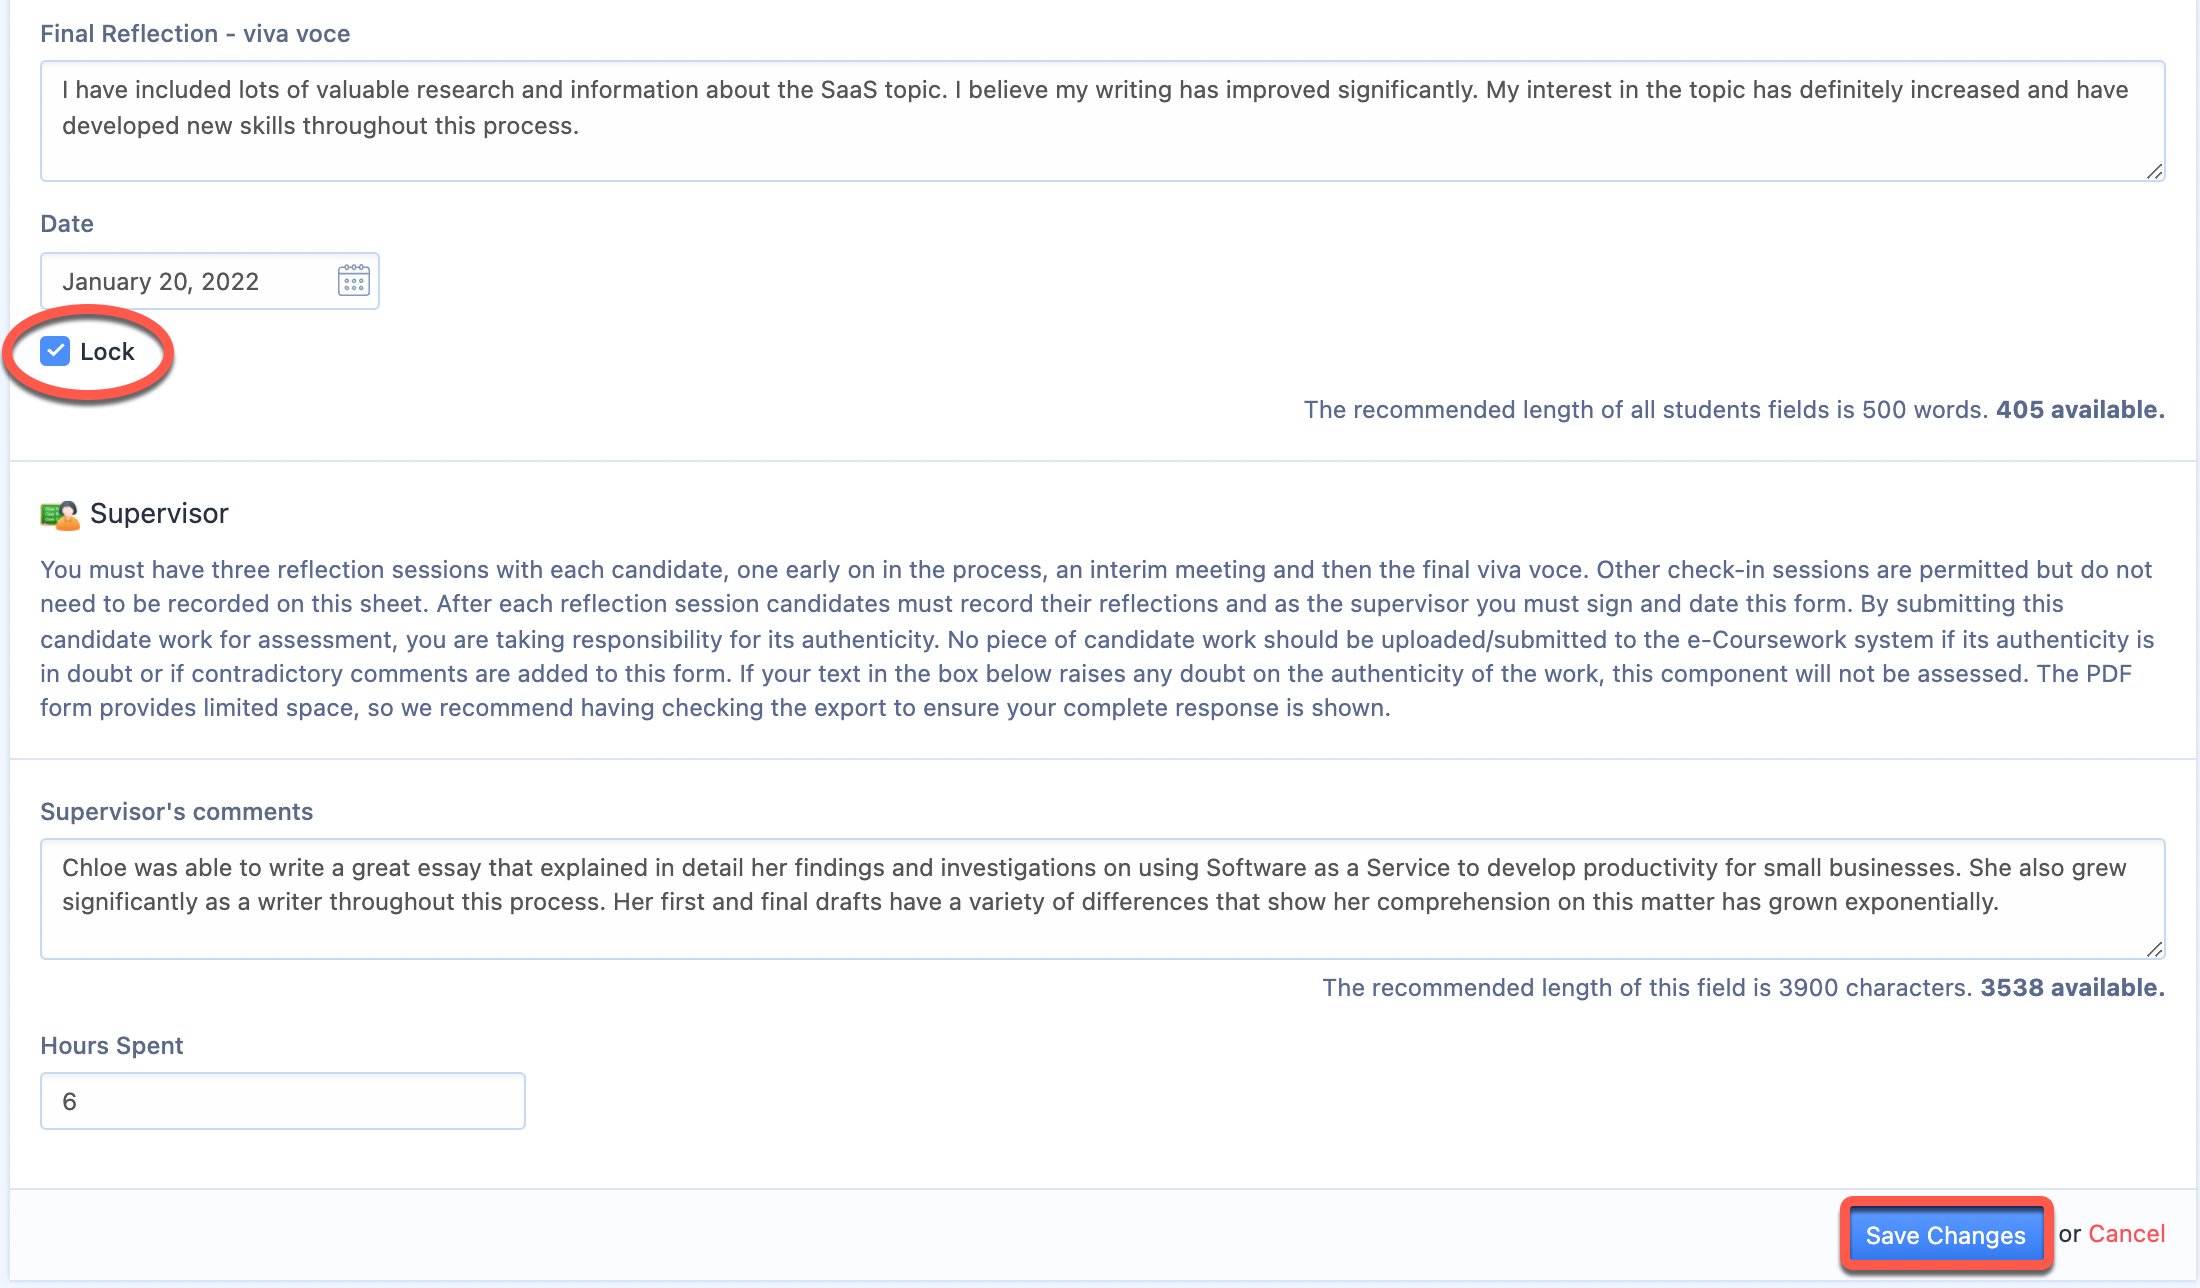Focus the Supervisor's comments text box
This screenshot has width=2200, height=1288.
pyautogui.click(x=1102, y=899)
